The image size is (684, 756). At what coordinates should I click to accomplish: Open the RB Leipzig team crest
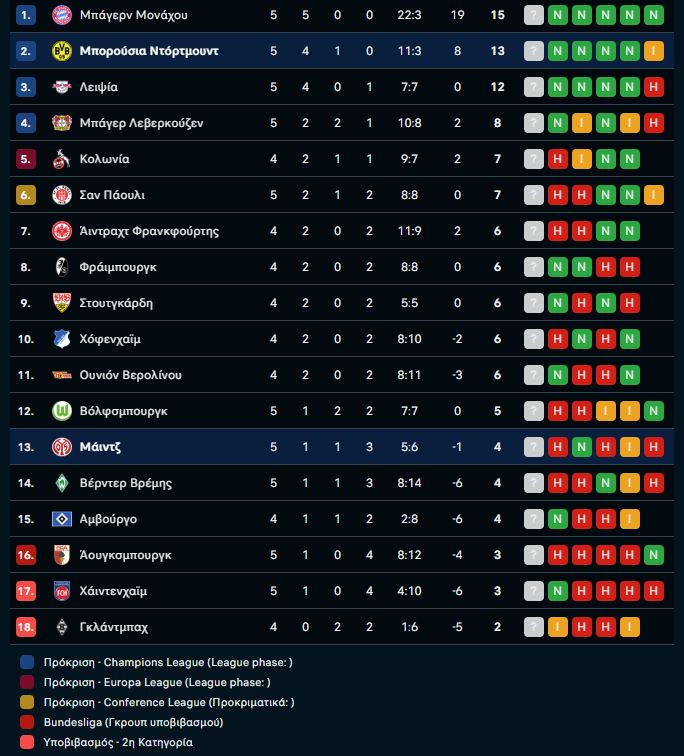(62, 87)
